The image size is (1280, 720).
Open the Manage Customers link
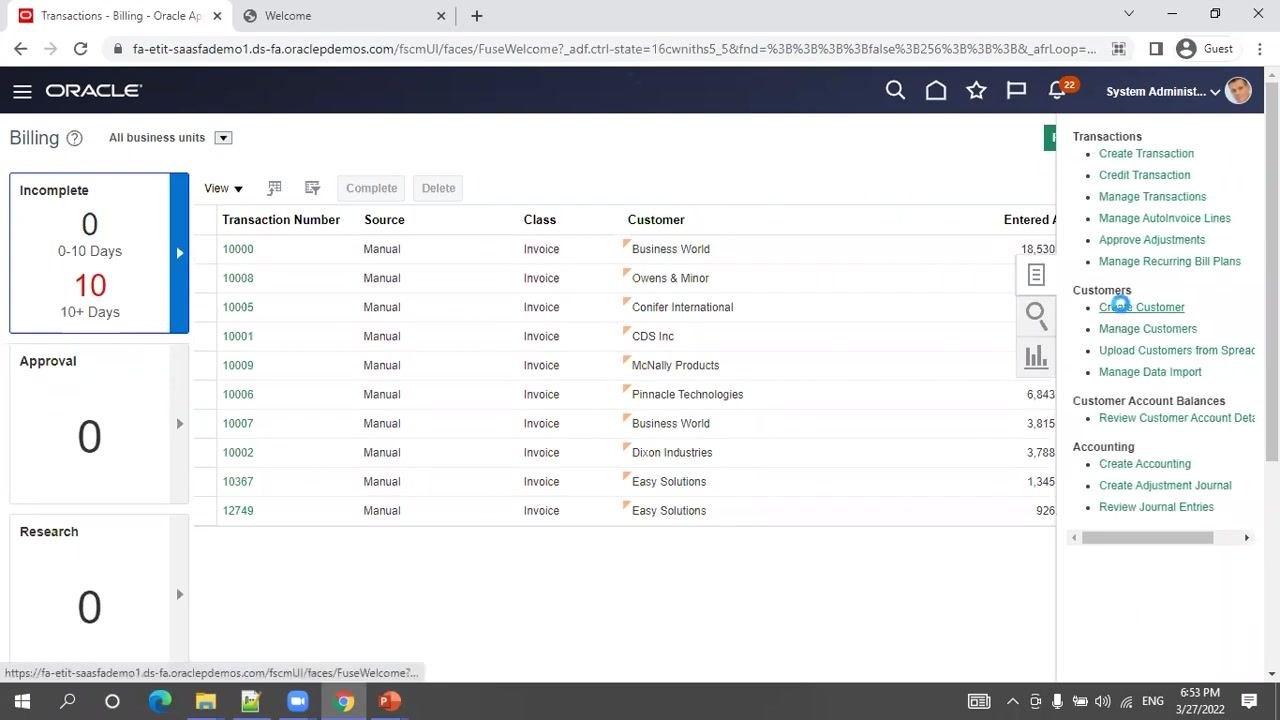pos(1147,329)
